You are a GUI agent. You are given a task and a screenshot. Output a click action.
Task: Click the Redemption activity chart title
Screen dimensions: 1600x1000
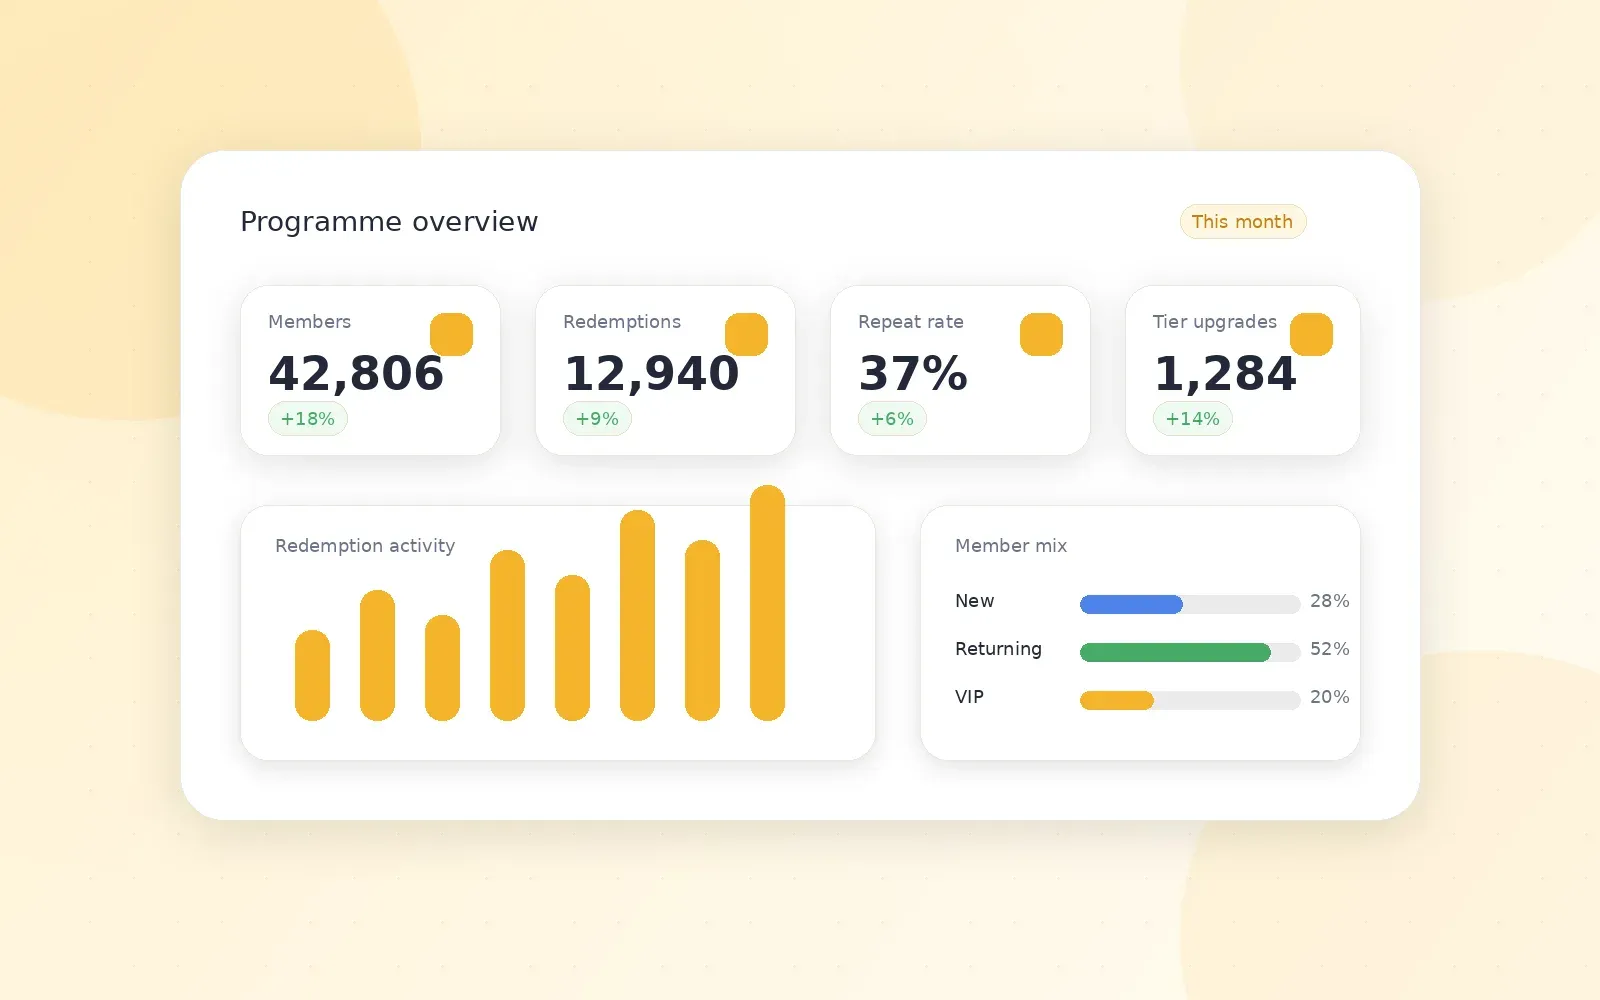point(365,546)
